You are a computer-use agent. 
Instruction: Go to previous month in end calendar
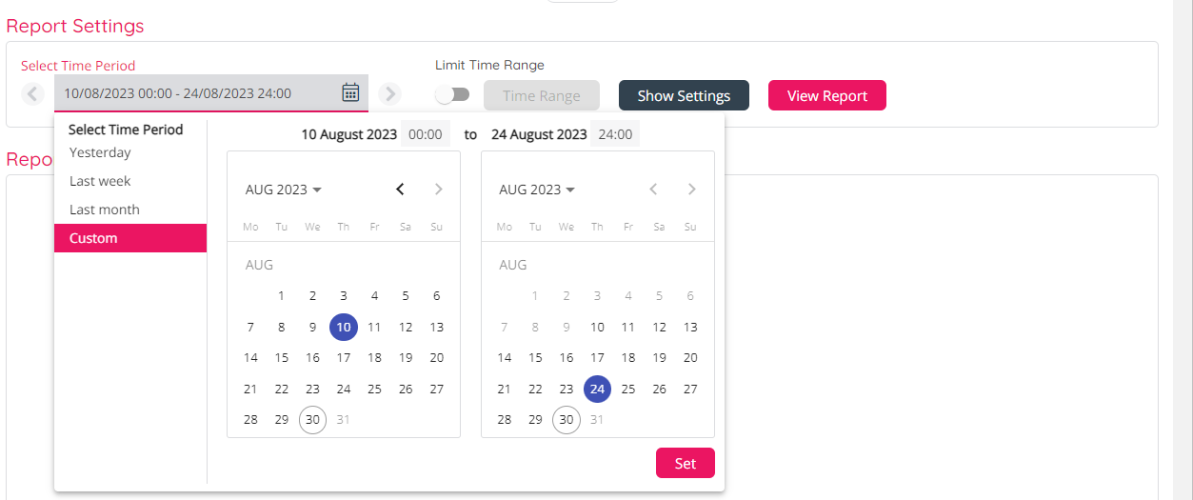tap(653, 189)
